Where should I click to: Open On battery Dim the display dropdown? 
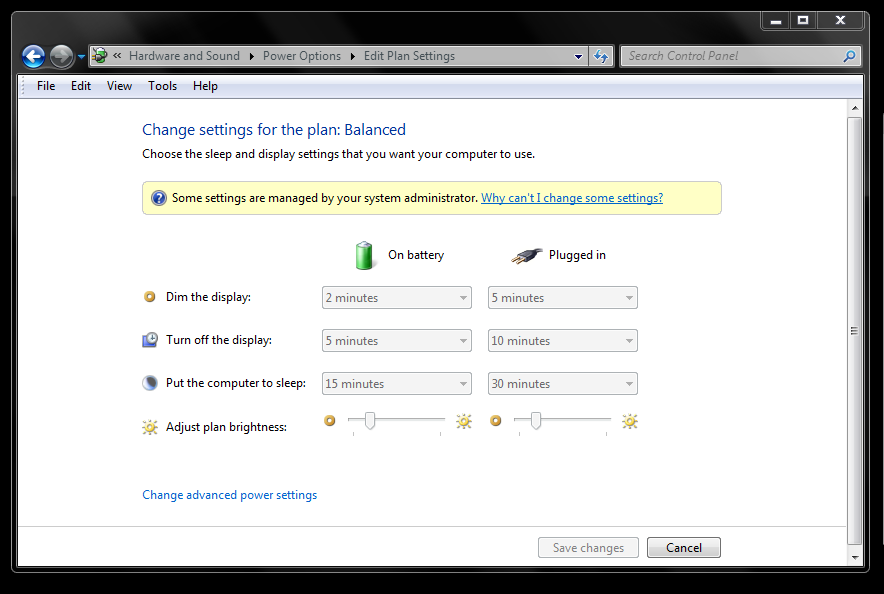396,298
